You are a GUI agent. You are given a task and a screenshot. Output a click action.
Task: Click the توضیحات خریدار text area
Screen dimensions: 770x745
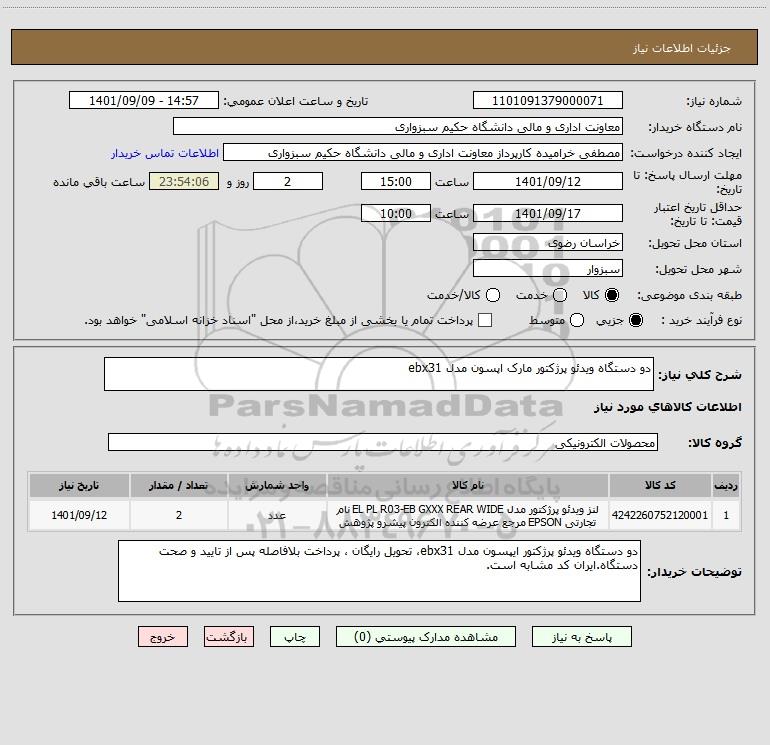pyautogui.click(x=379, y=571)
